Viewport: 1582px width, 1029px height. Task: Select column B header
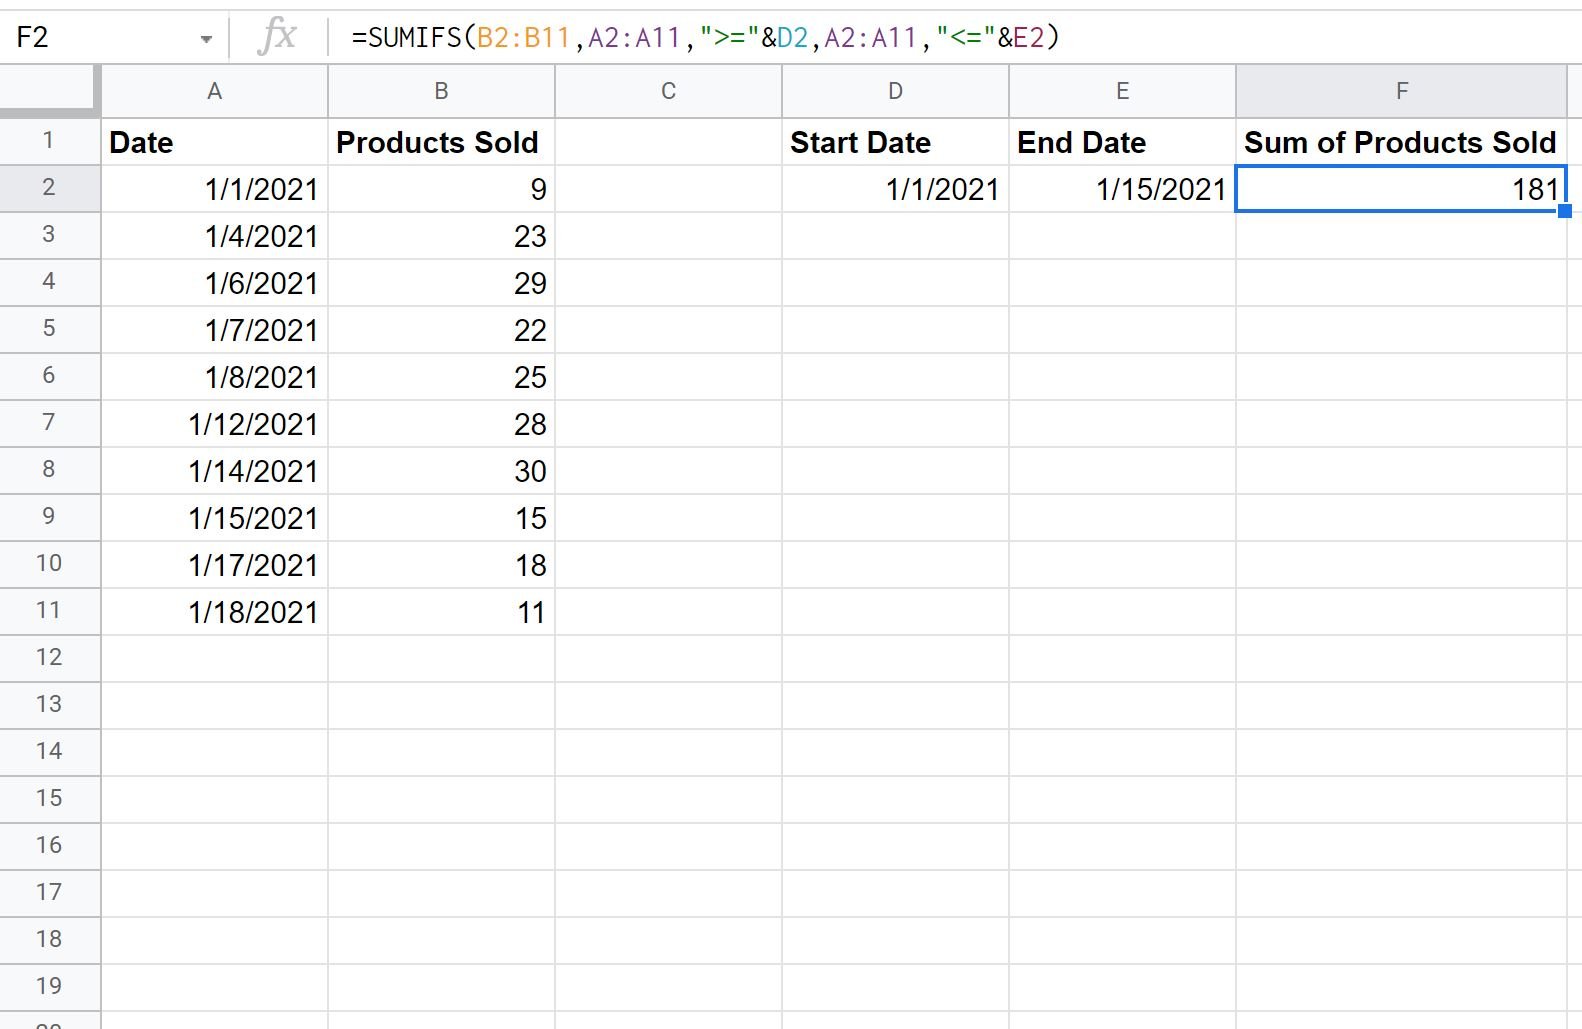tap(441, 91)
